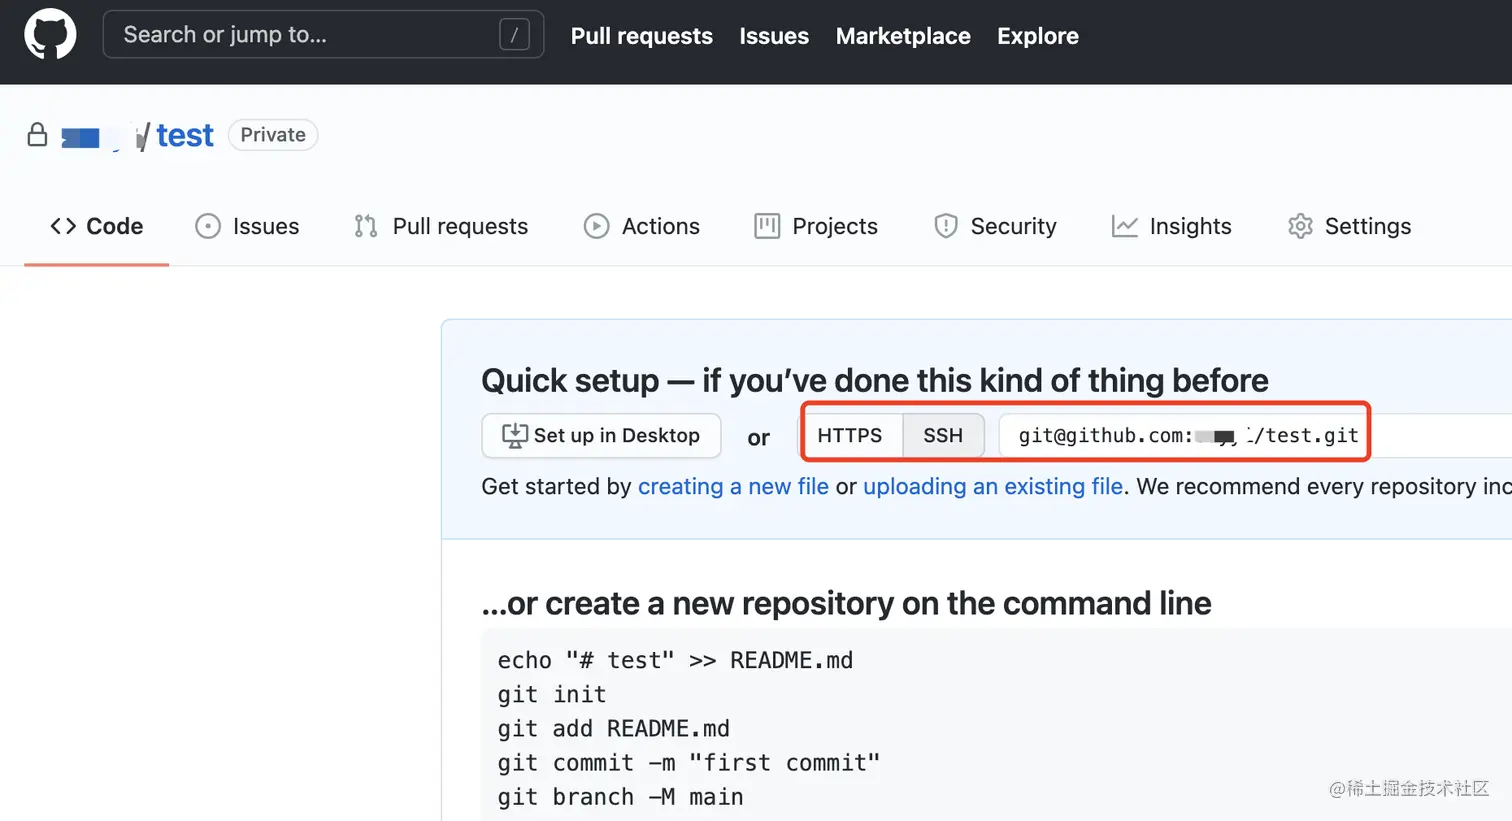Click the Actions tab play icon
This screenshot has height=821, width=1512.
tap(596, 226)
